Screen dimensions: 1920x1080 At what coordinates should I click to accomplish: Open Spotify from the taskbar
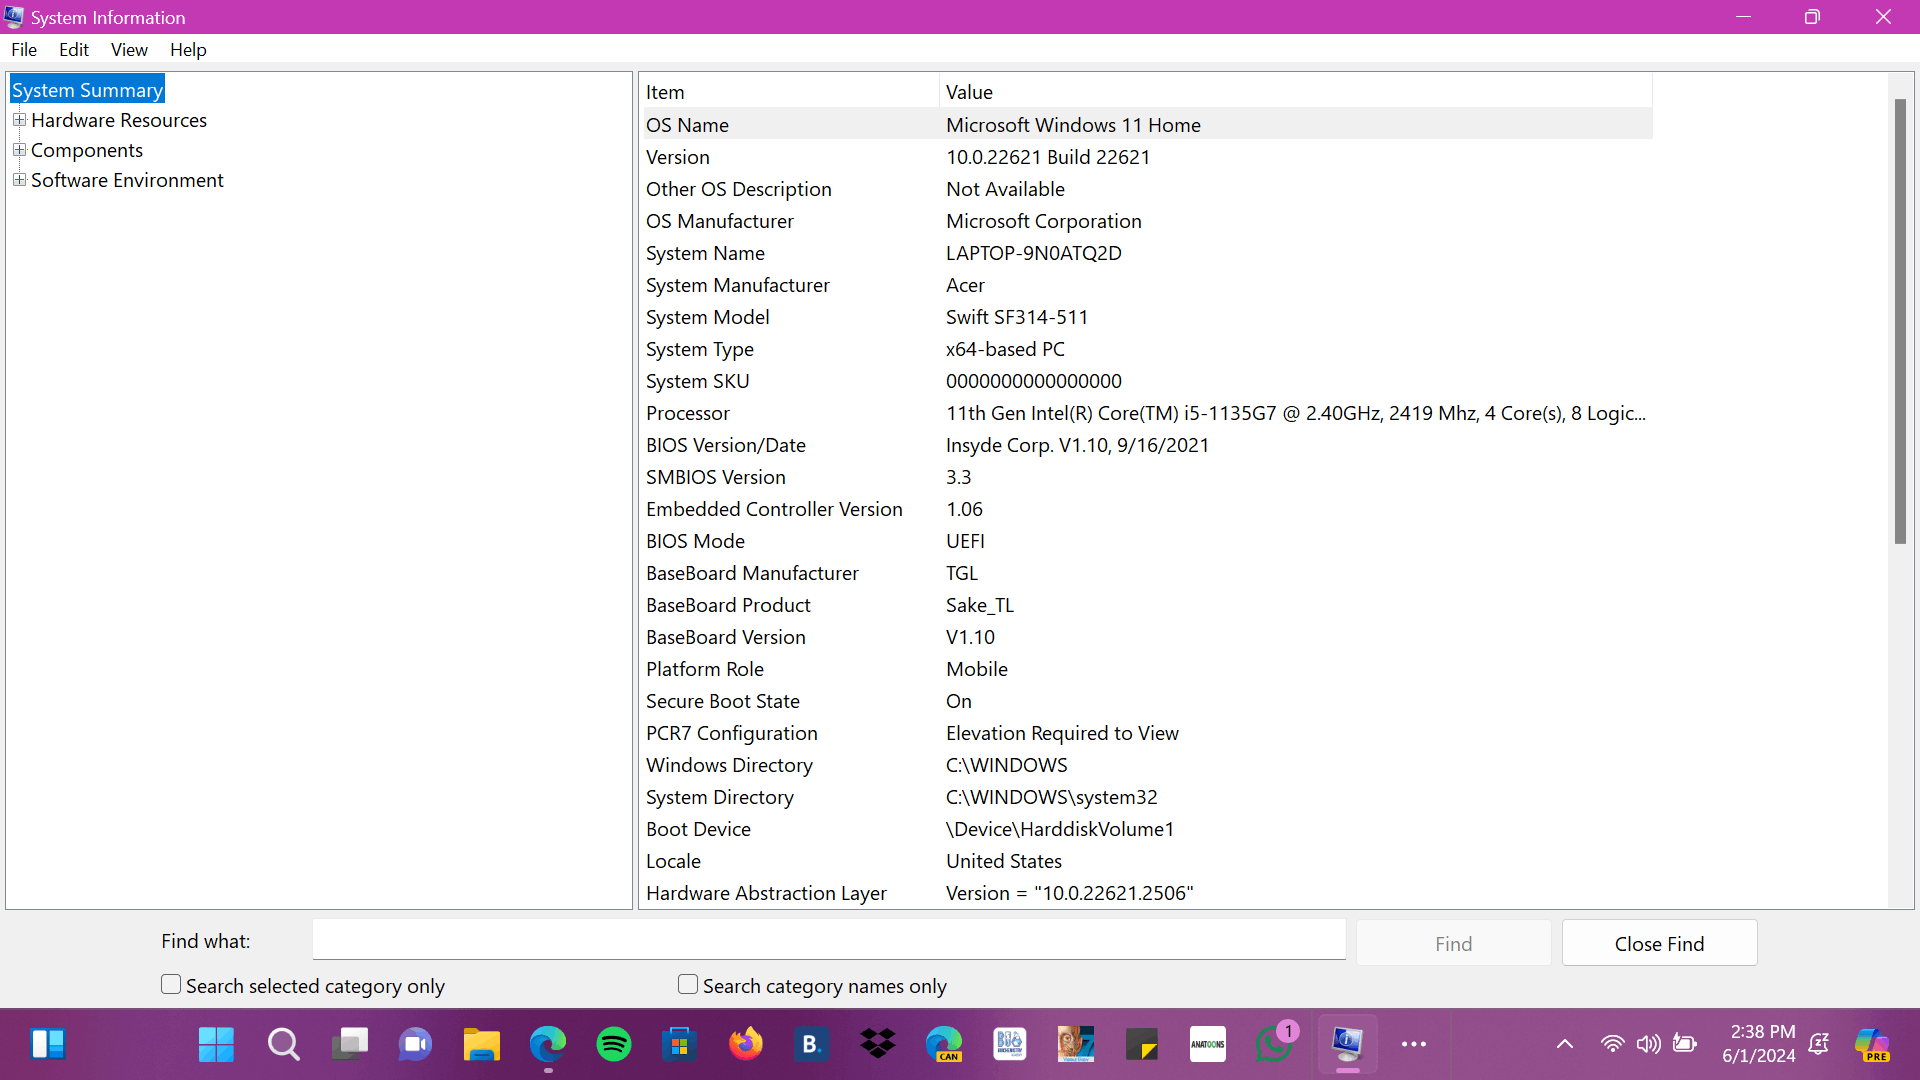tap(613, 1044)
